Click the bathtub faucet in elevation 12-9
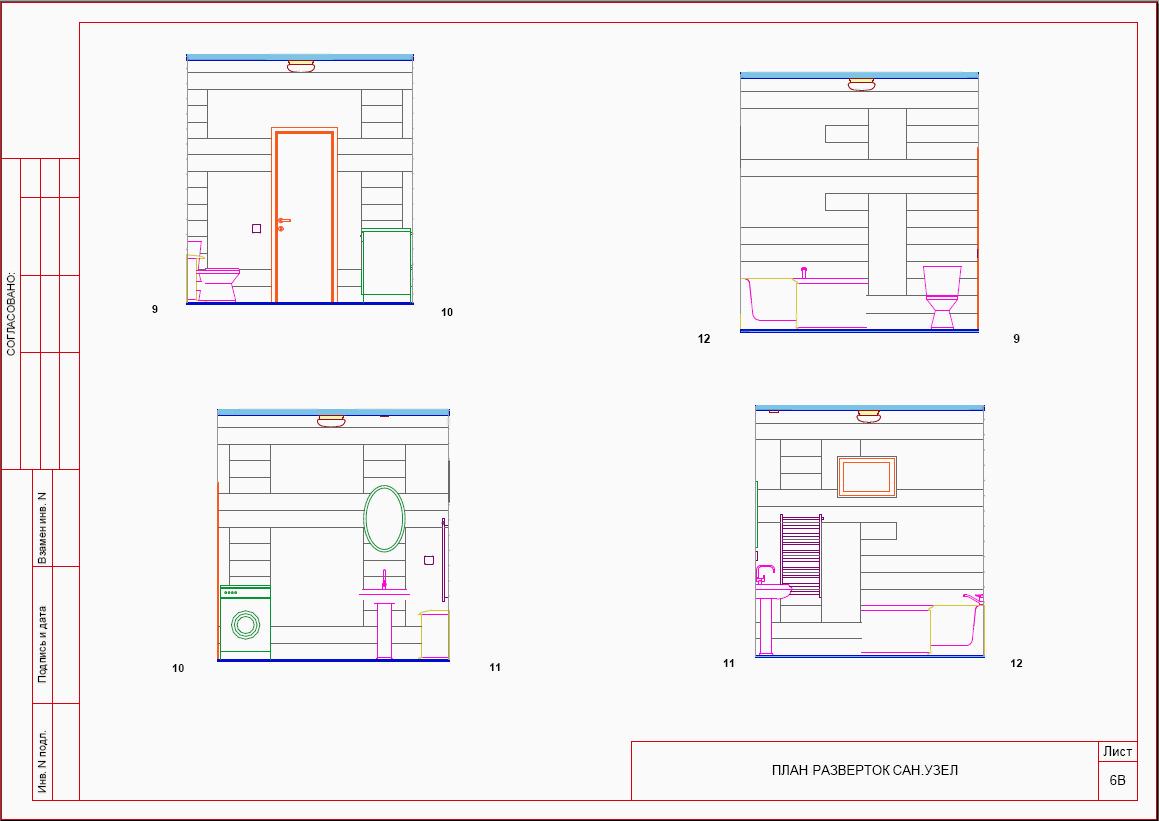1159x821 pixels. [x=804, y=273]
